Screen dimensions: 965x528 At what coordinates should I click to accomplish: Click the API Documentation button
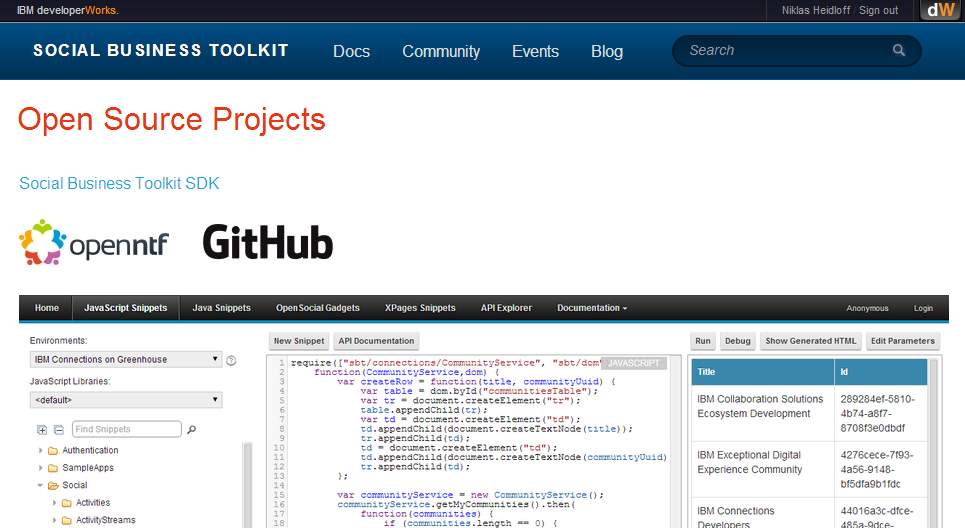[376, 341]
